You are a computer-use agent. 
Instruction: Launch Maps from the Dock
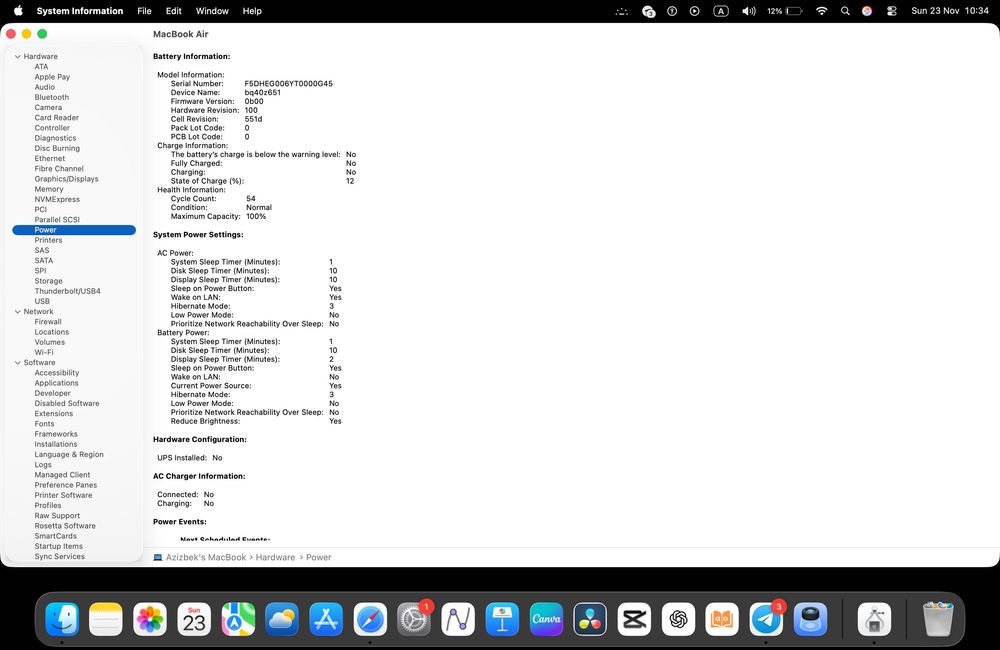coord(238,619)
